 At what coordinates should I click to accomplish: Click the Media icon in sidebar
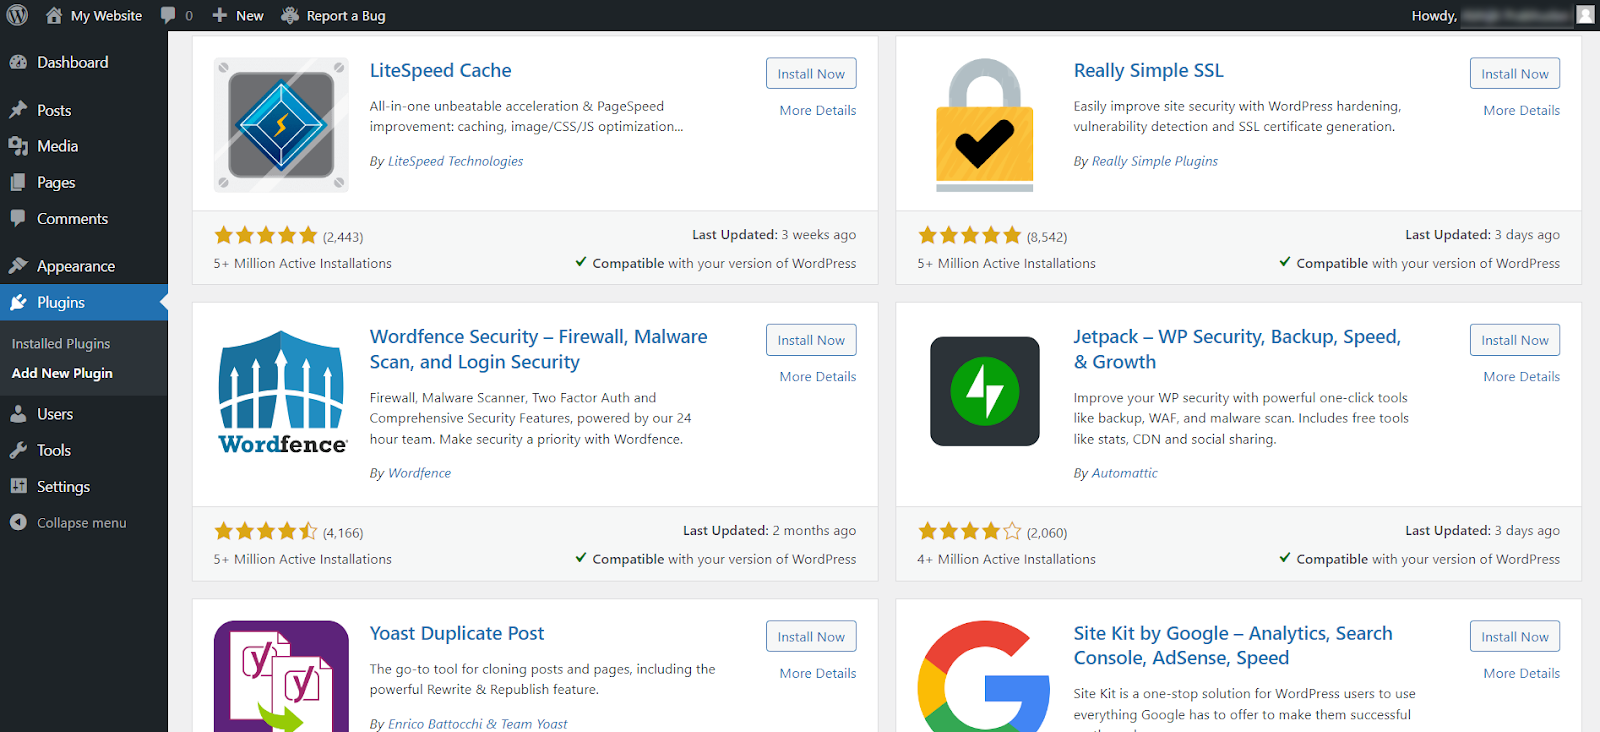click(x=18, y=146)
